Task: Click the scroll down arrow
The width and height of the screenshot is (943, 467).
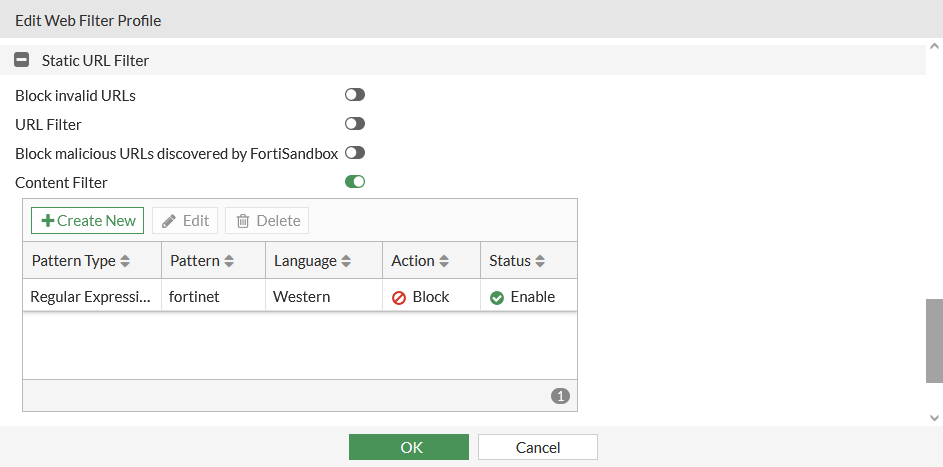Action: [934, 417]
